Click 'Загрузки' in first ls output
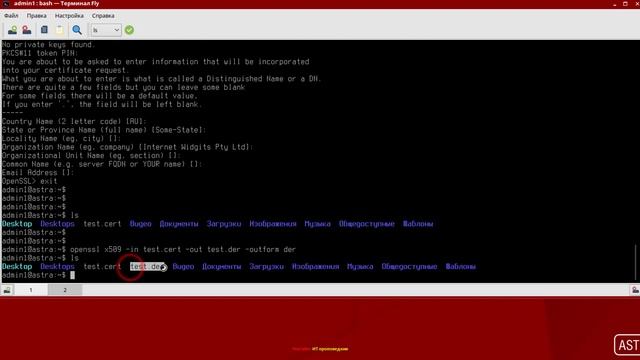This screenshot has height=360, width=640. (224, 224)
